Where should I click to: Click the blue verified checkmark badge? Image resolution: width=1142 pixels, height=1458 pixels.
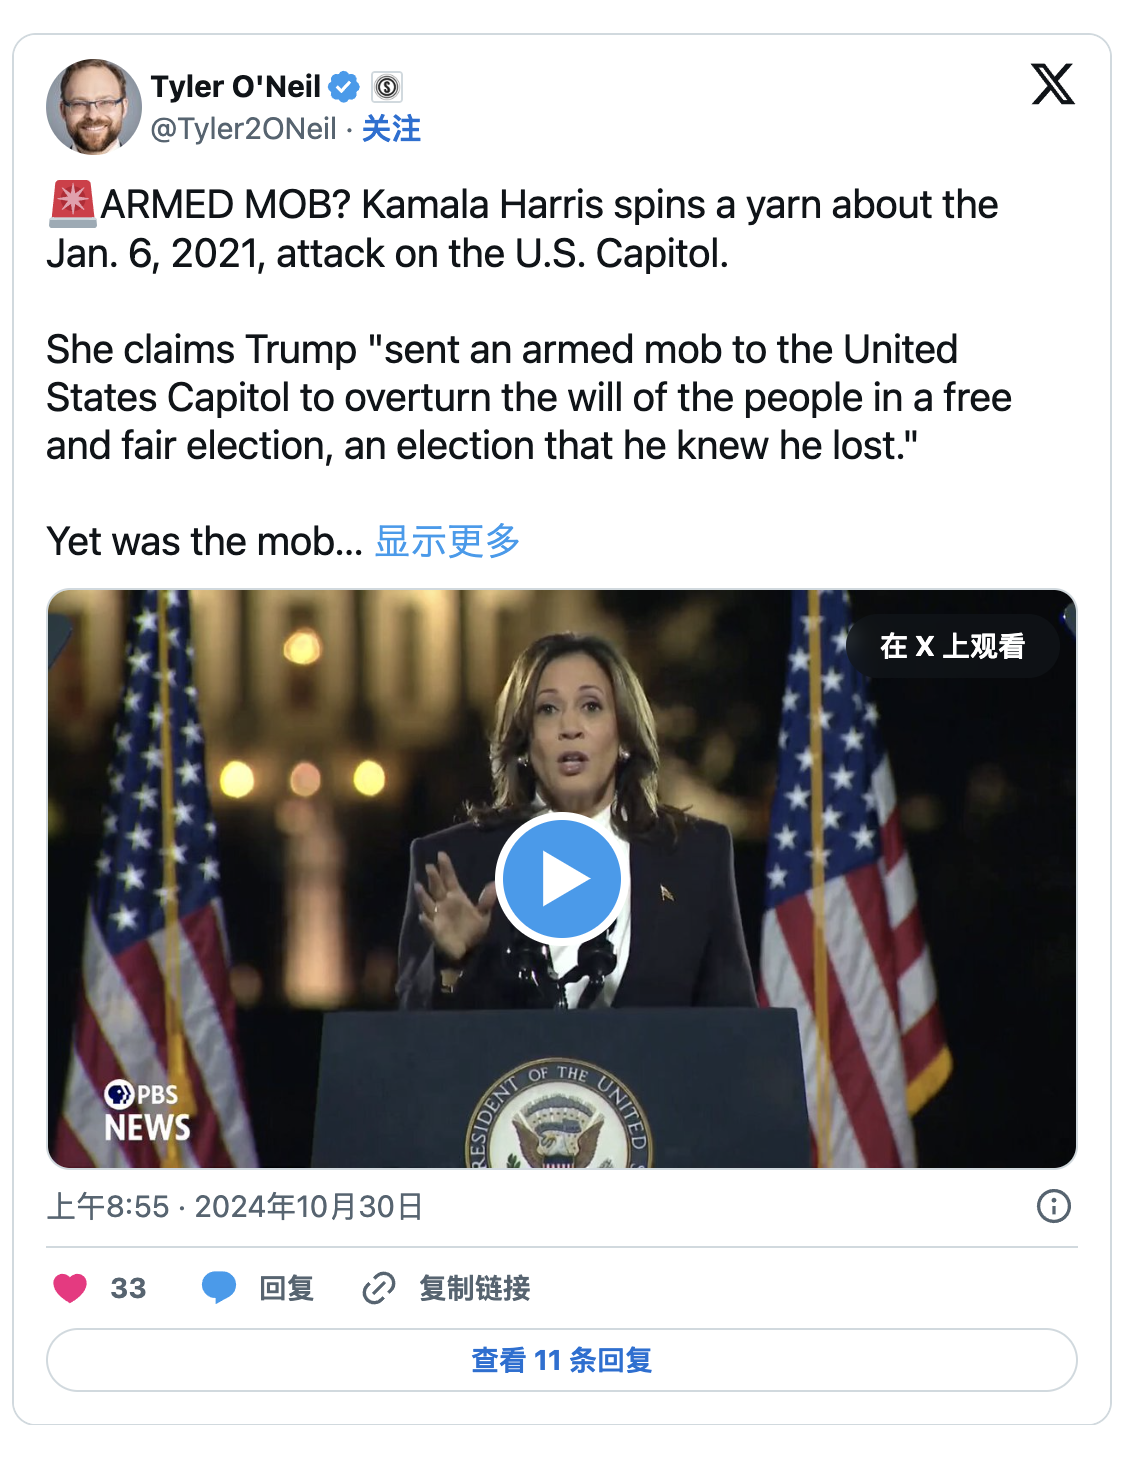coord(344,87)
